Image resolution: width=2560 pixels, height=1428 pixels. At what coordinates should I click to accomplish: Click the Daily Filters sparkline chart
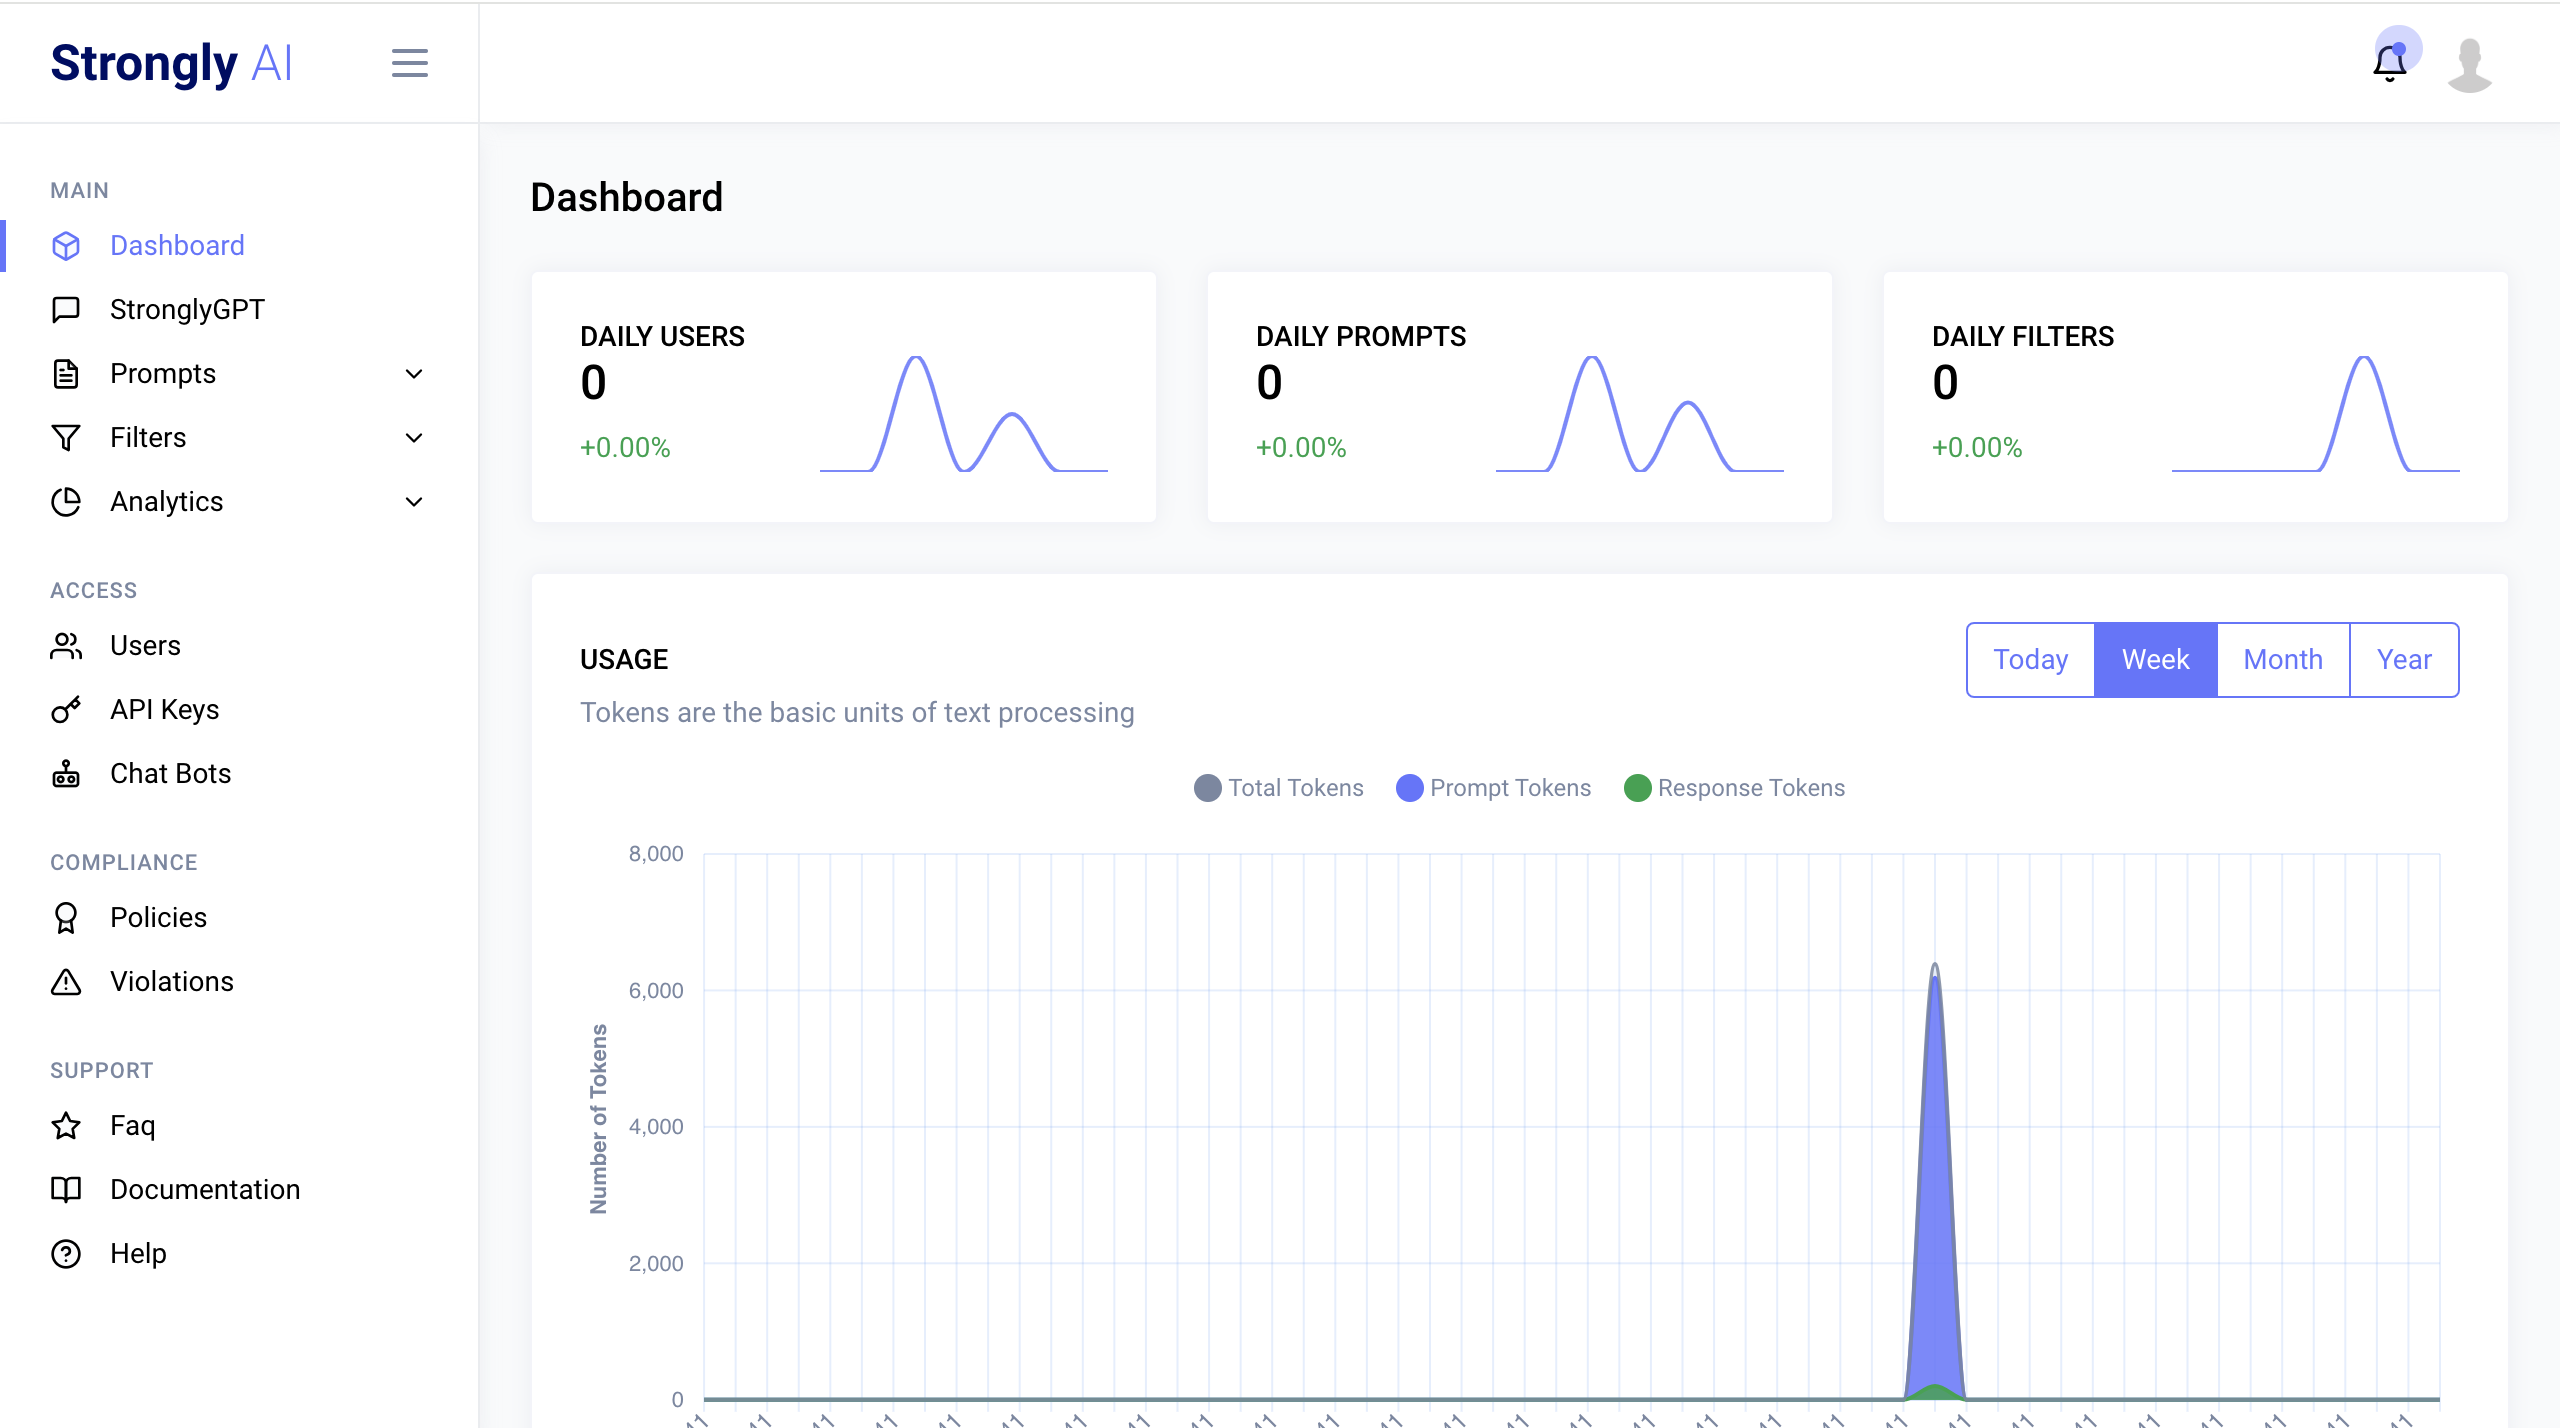[x=2316, y=414]
